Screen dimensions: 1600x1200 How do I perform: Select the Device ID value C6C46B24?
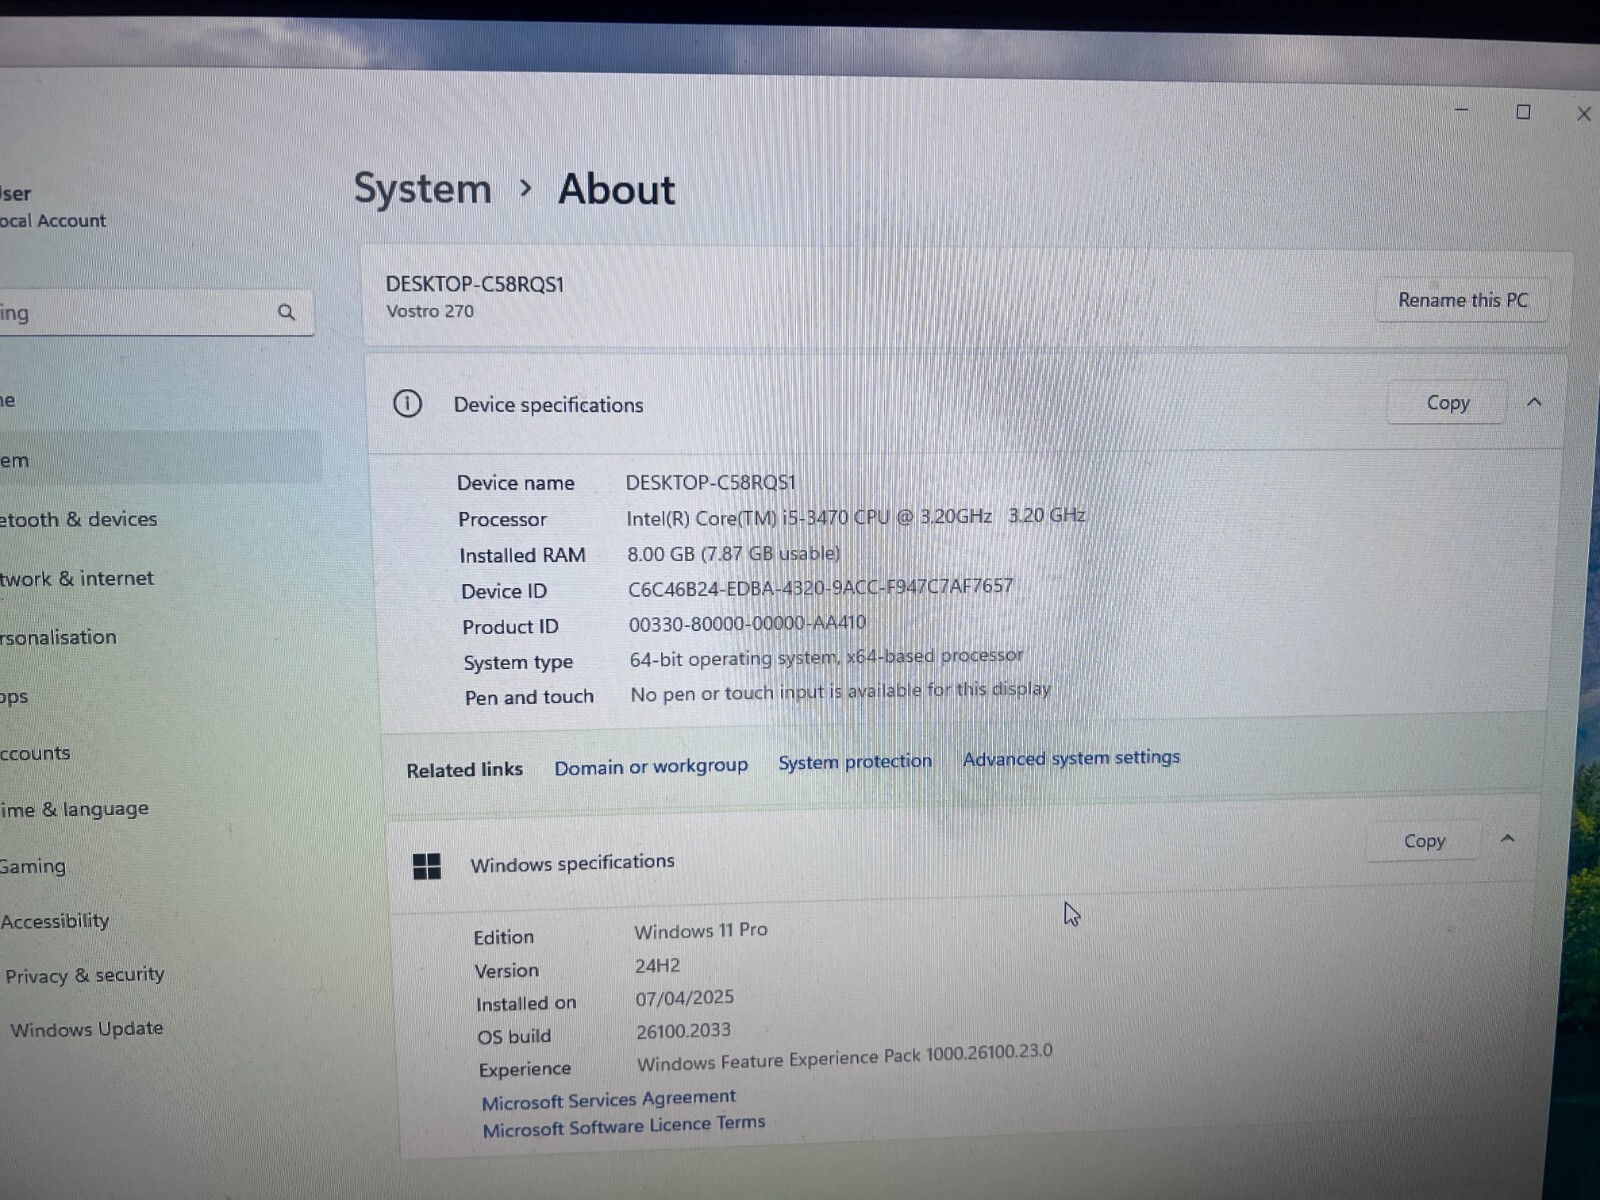(x=820, y=587)
